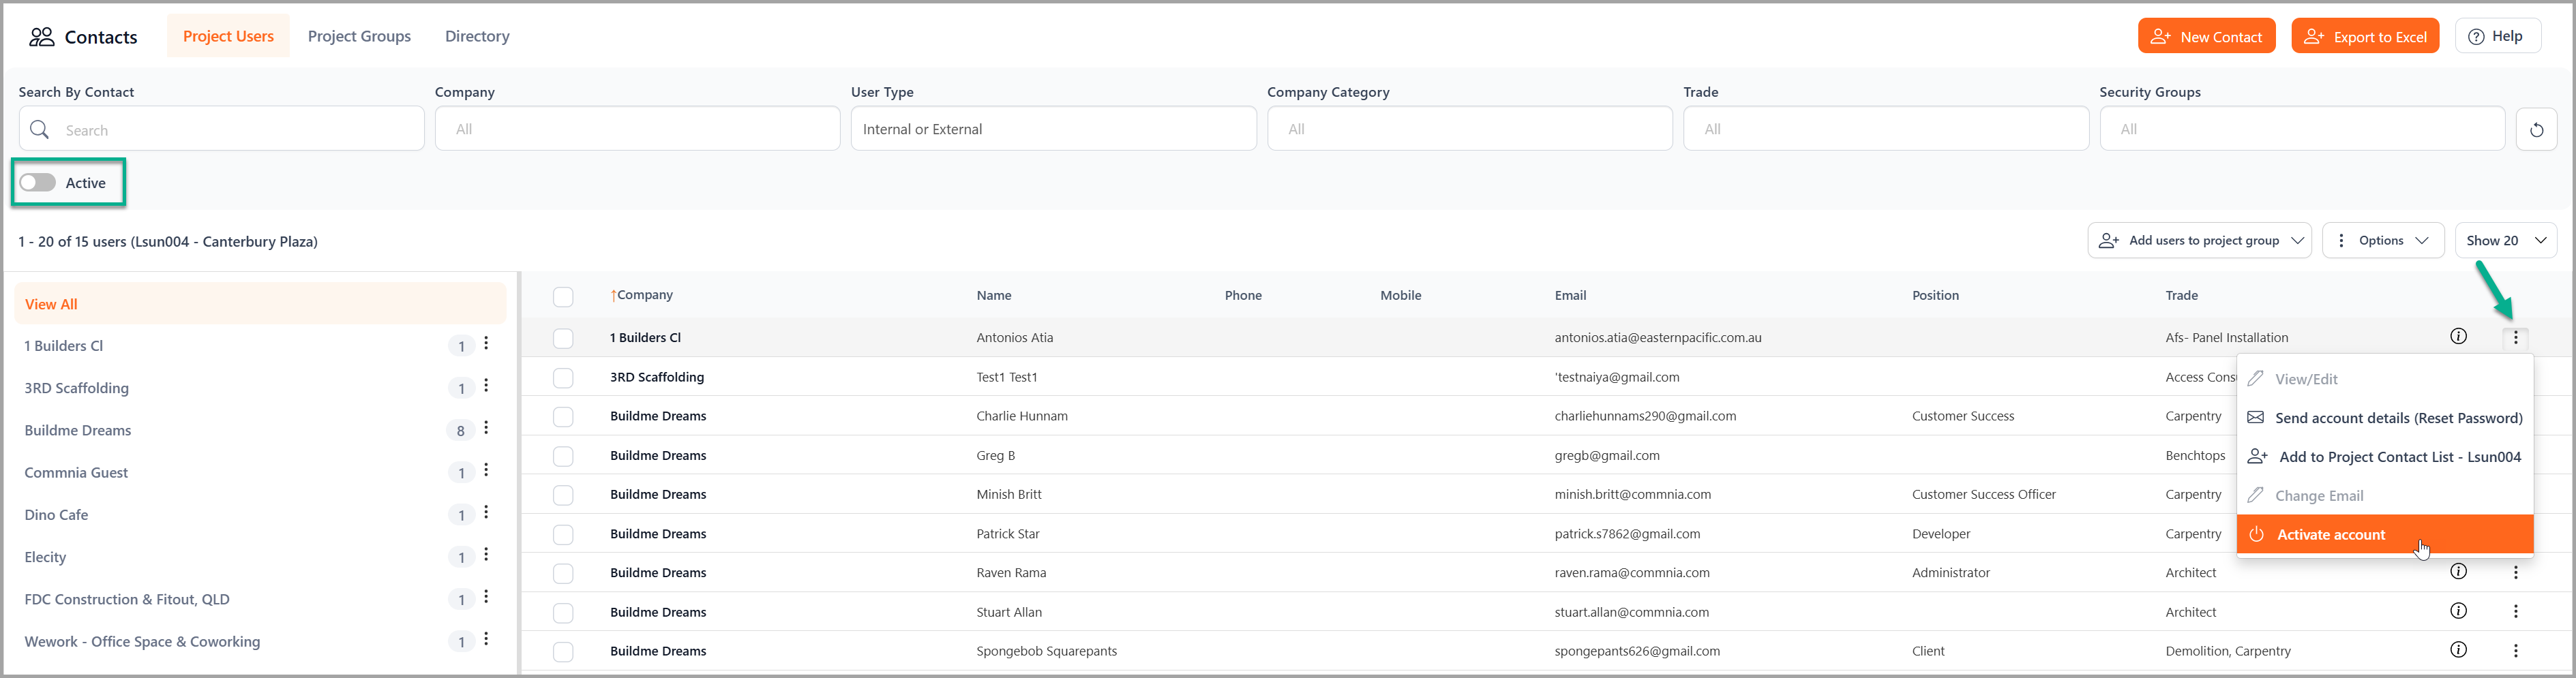Open the Company filter dropdown

click(x=637, y=129)
